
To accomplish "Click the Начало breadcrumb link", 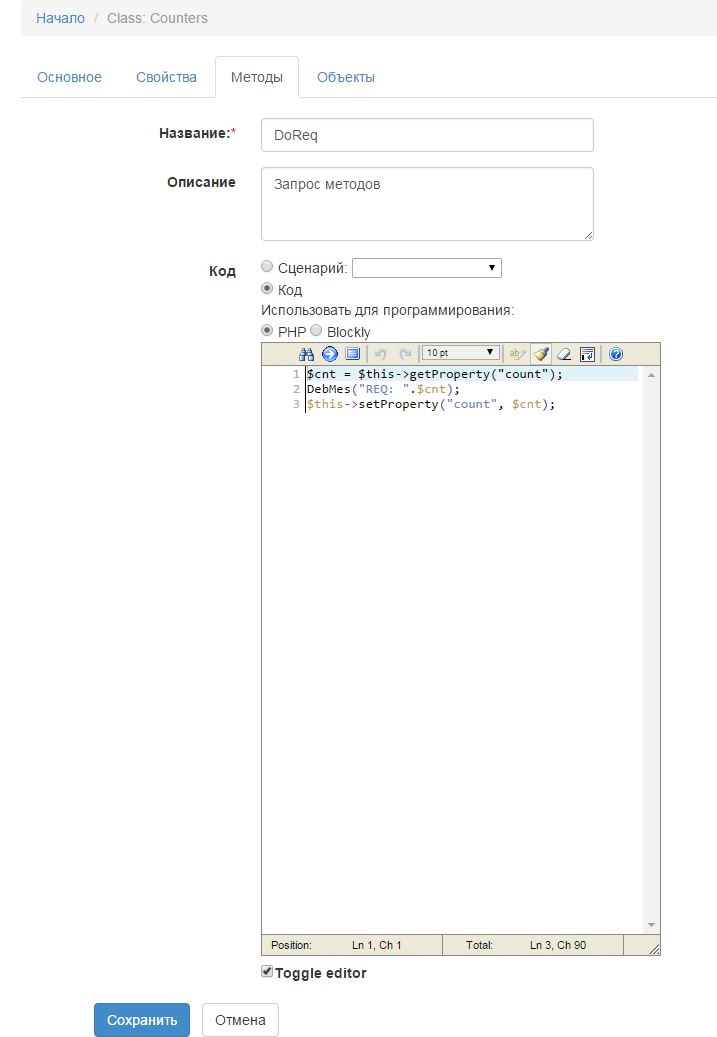I will click(x=60, y=18).
